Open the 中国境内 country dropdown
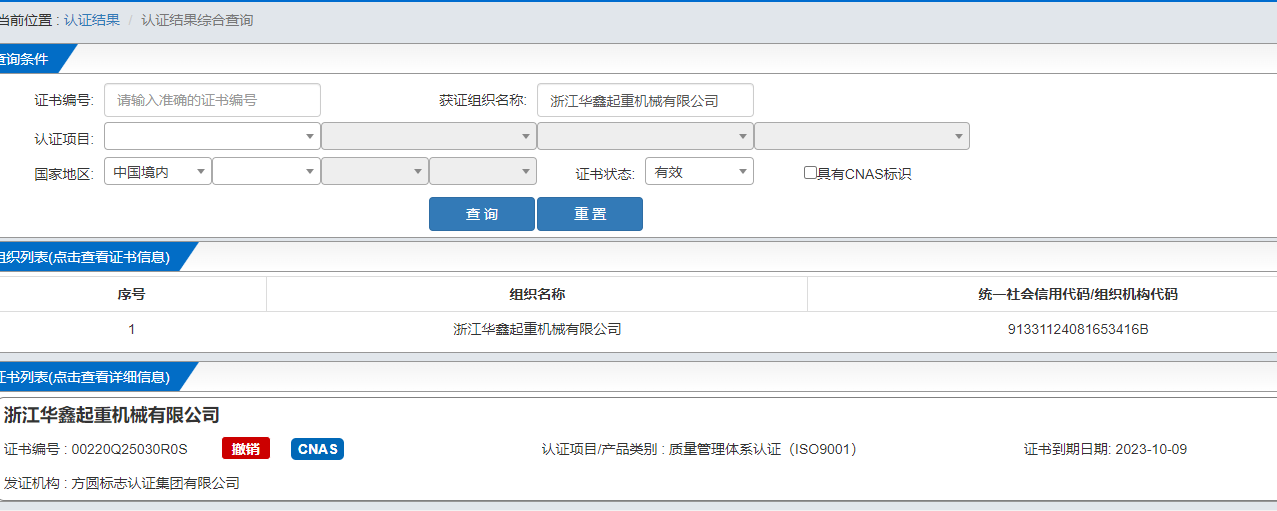Viewport: 1277px width, 511px height. (x=158, y=172)
